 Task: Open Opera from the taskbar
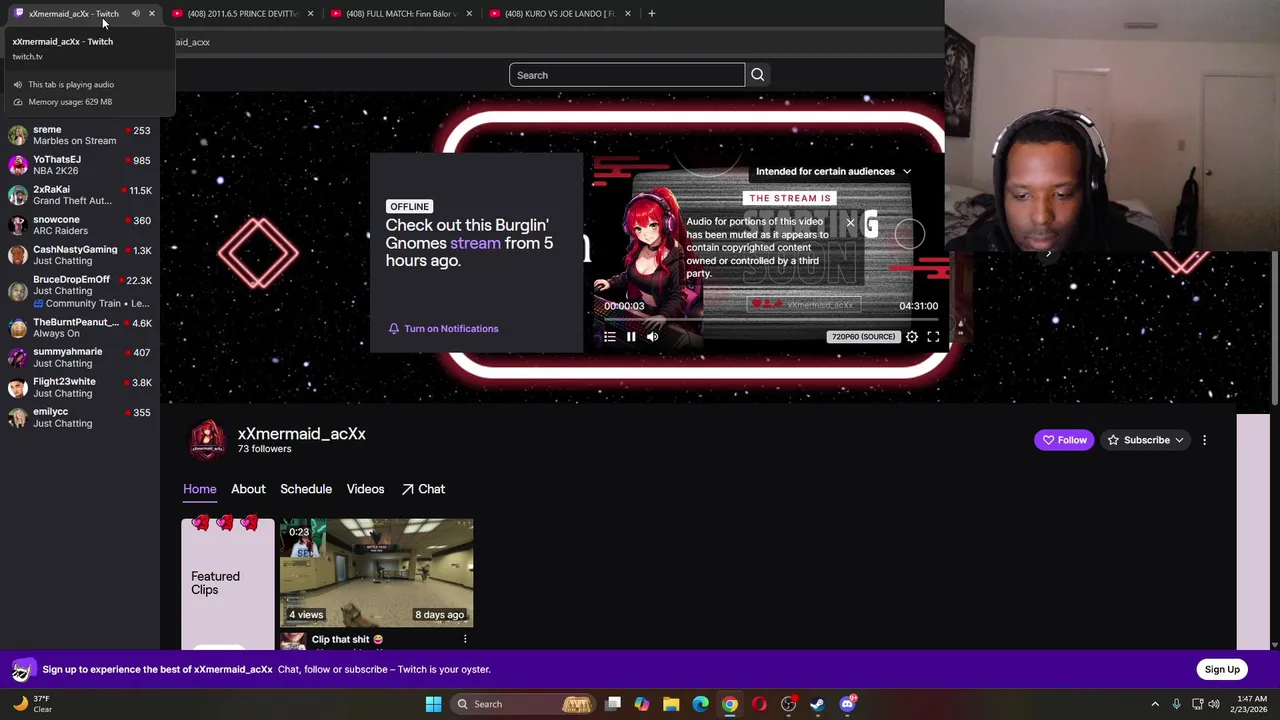click(x=759, y=704)
